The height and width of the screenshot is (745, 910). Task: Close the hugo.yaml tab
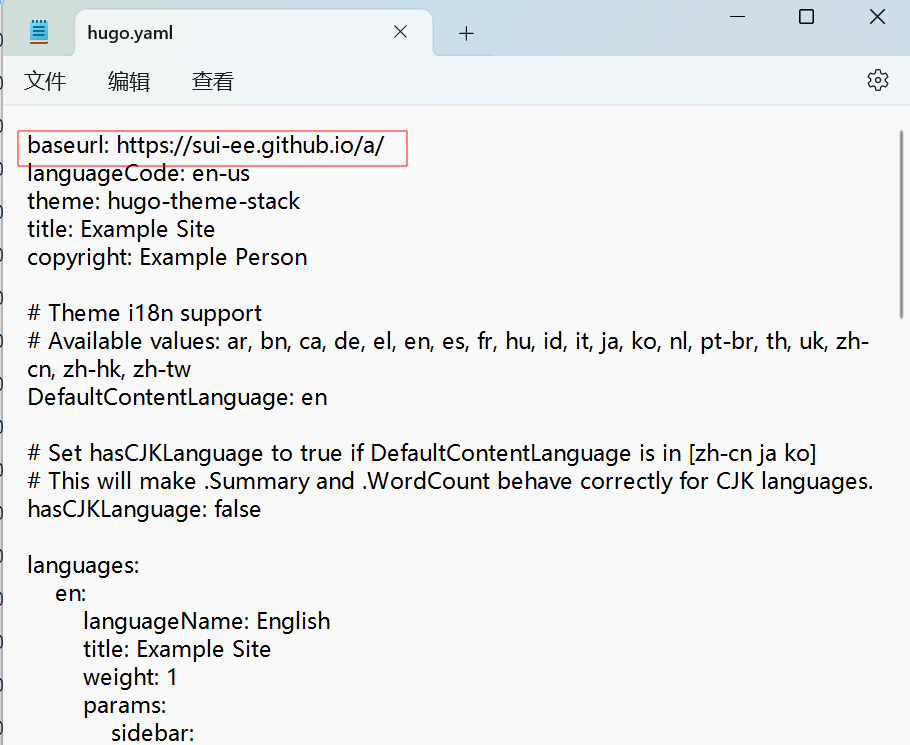(x=400, y=32)
